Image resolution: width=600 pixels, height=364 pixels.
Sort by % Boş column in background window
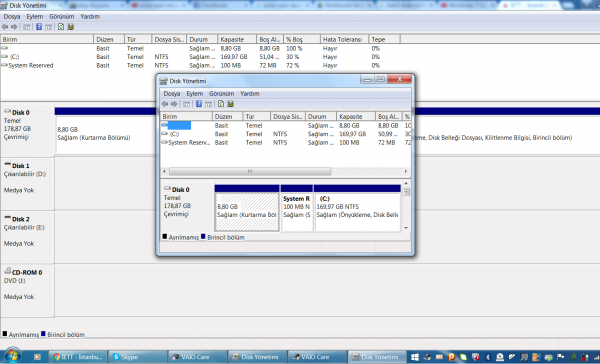tap(302, 39)
